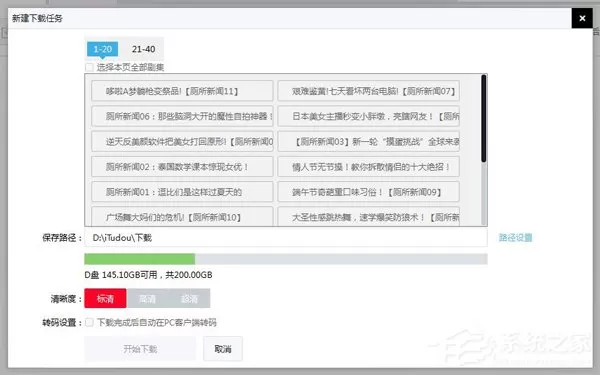
Task: Click the 开始下载 button
Action: [x=140, y=349]
